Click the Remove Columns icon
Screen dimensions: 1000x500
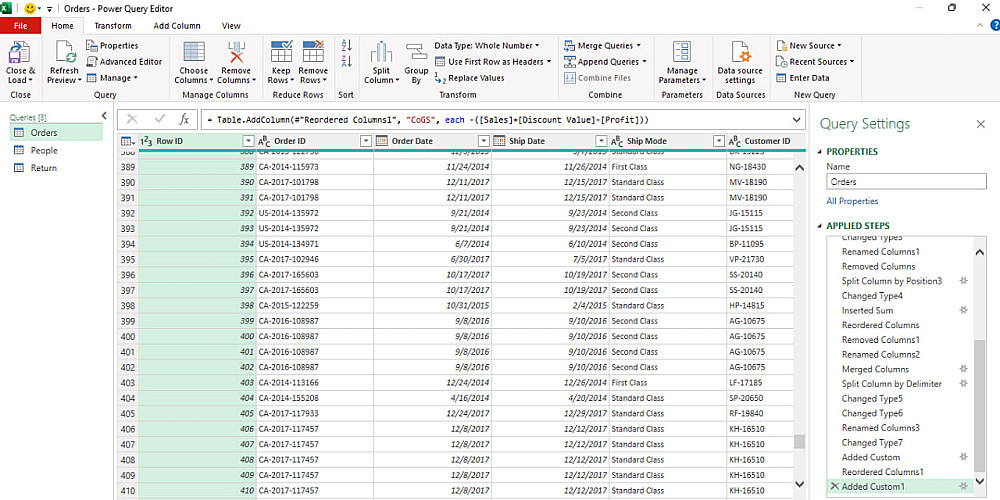click(236, 53)
